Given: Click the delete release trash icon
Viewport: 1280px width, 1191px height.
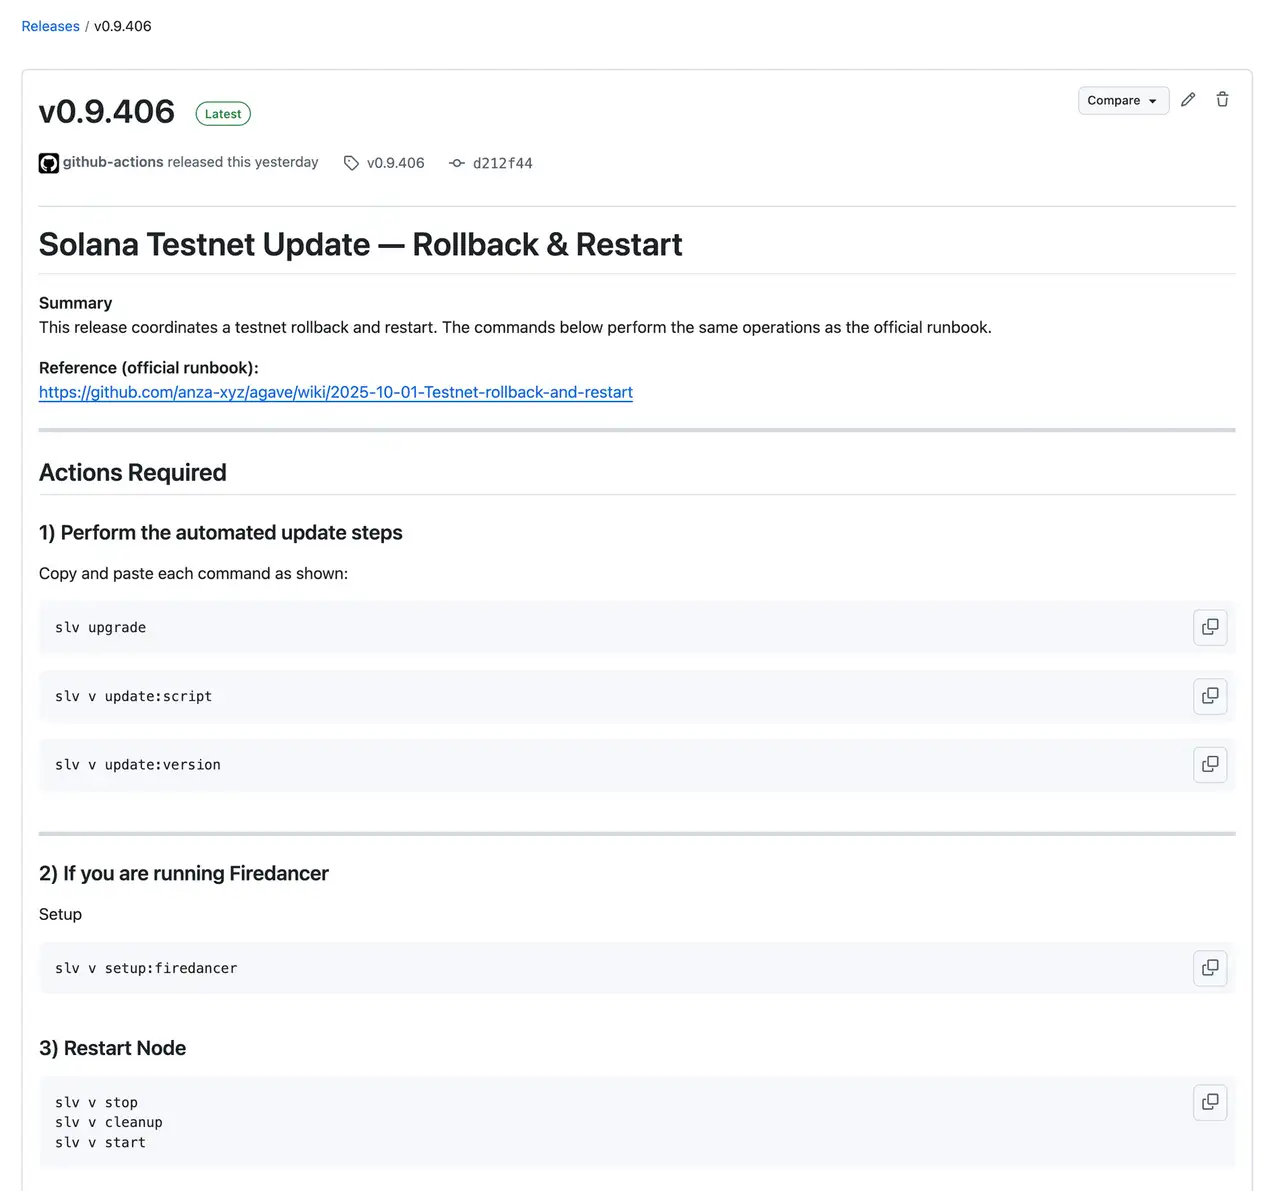Looking at the screenshot, I should [1222, 99].
